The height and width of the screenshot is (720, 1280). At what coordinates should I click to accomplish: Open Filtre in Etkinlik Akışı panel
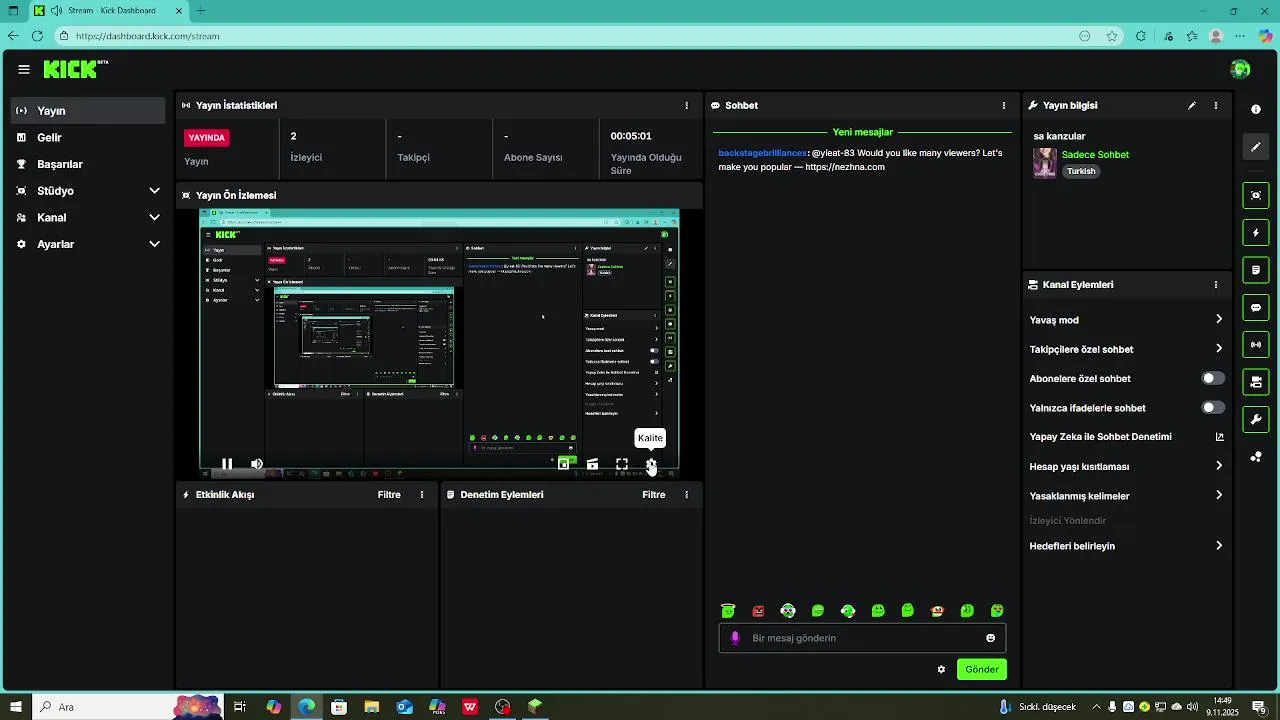pos(389,495)
